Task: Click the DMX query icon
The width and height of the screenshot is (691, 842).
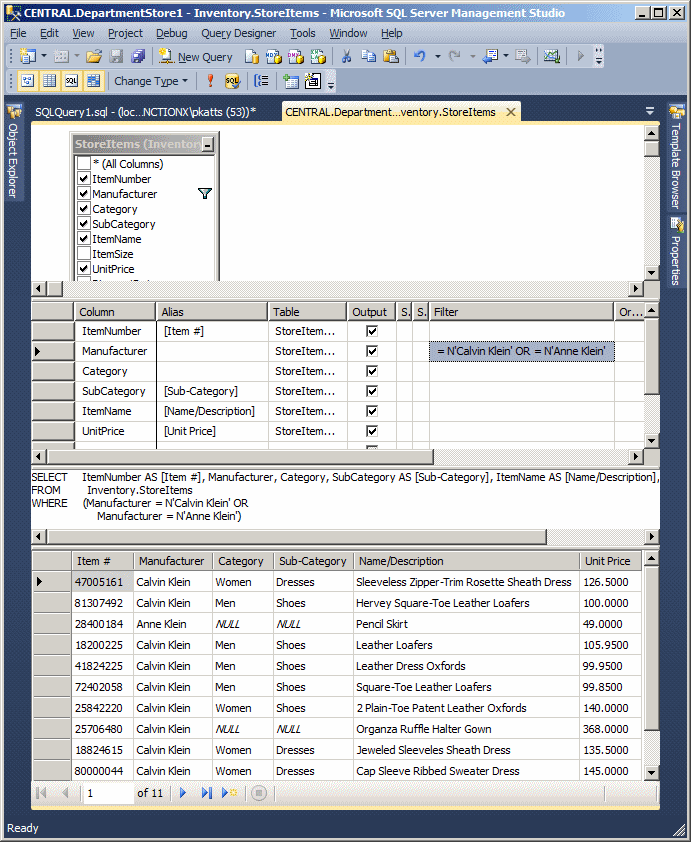Action: click(x=296, y=56)
